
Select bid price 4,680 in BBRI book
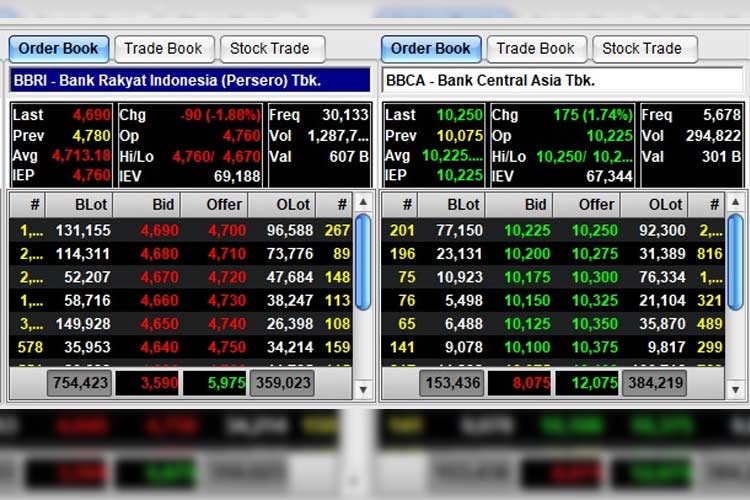point(159,254)
